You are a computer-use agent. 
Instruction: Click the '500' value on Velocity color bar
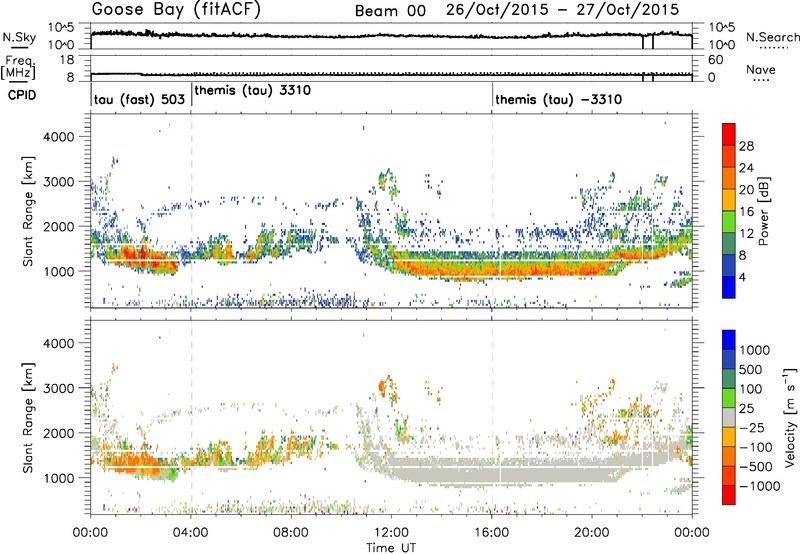752,369
